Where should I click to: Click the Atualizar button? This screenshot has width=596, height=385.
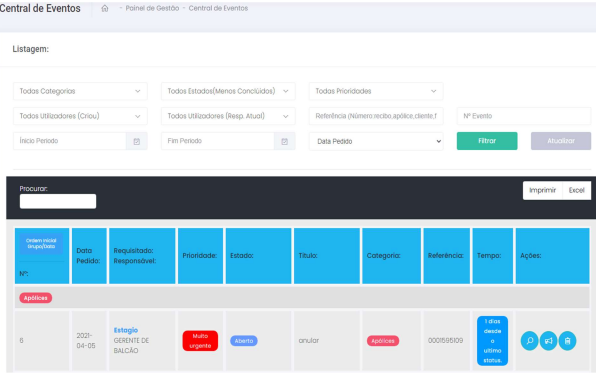[x=561, y=141]
